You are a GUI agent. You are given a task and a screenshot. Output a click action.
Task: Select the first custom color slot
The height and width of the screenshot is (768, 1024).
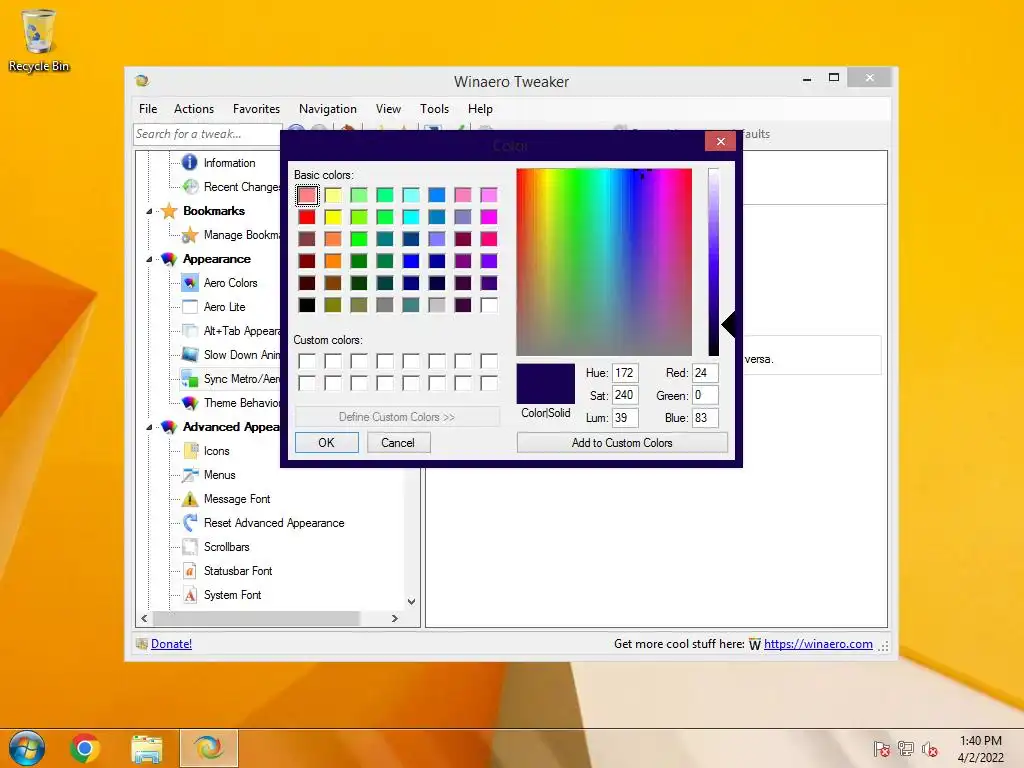pyautogui.click(x=307, y=361)
